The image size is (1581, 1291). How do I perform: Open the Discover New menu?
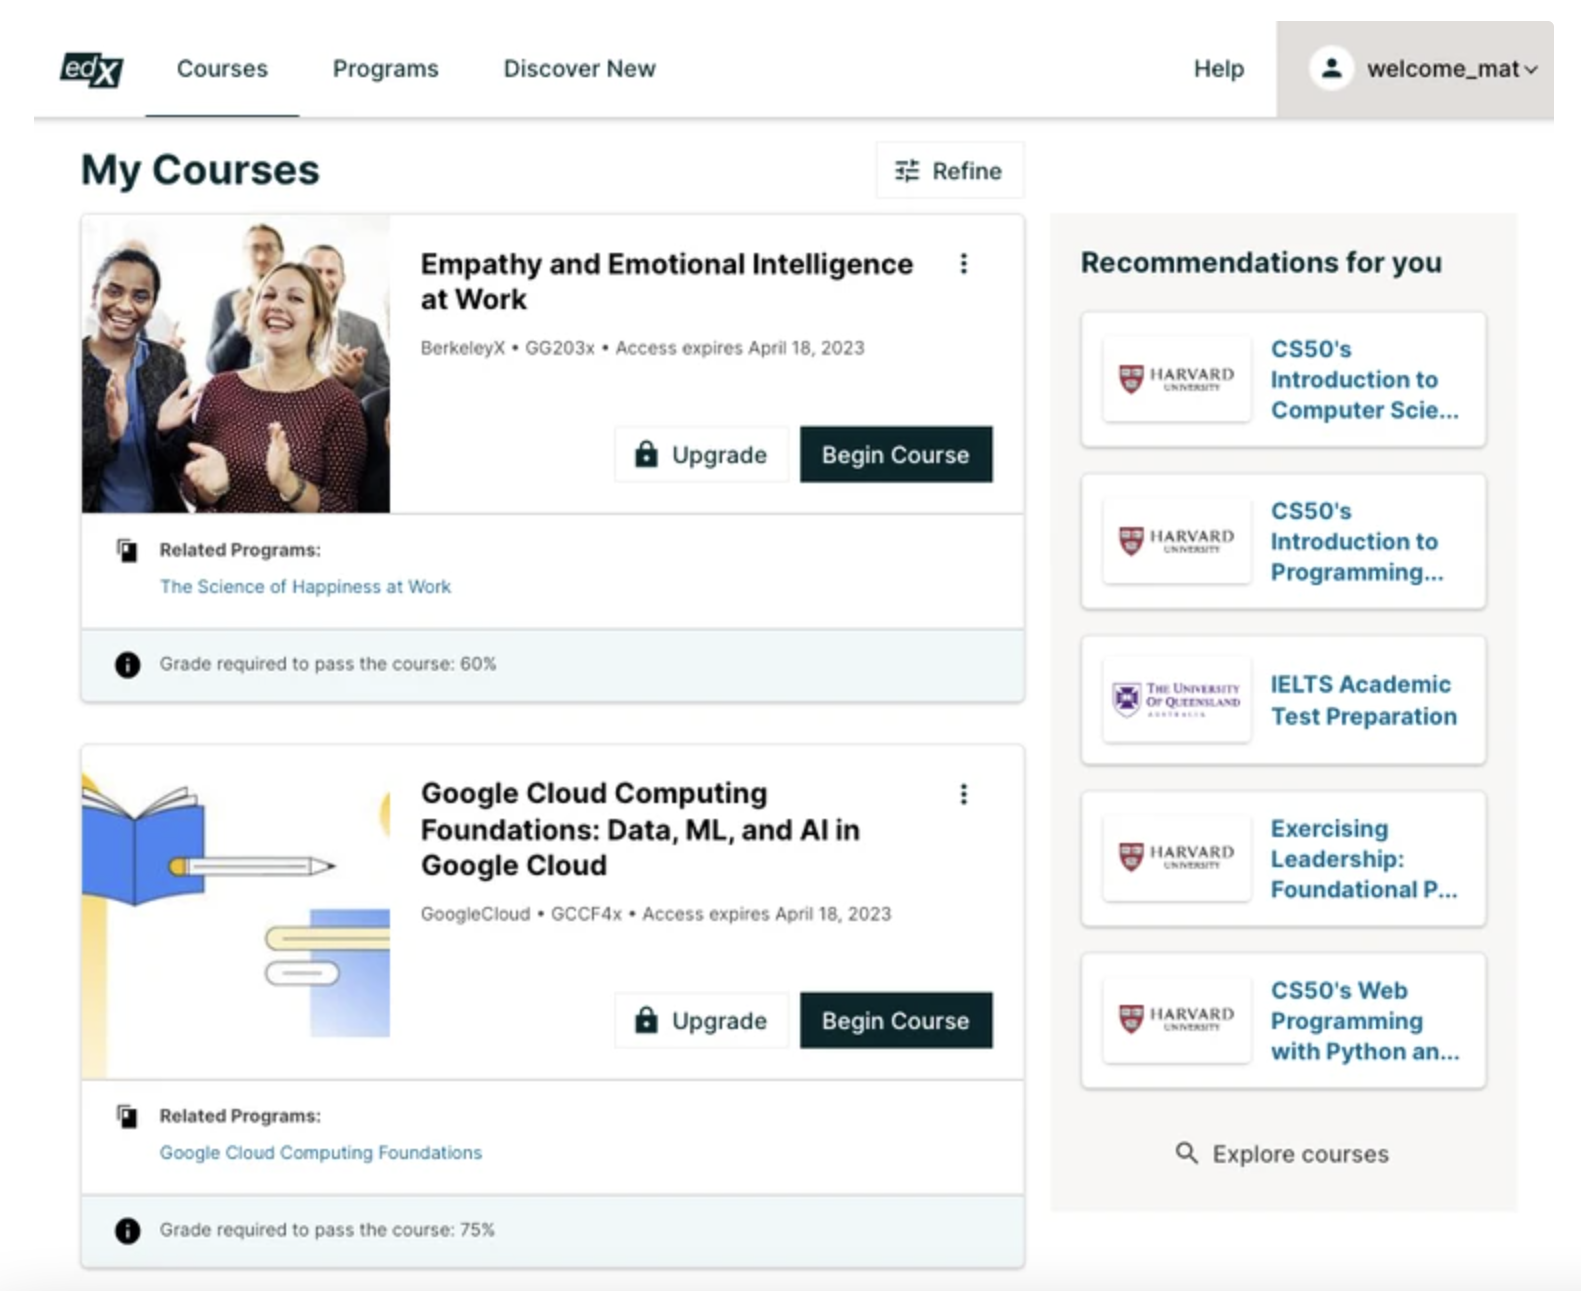[579, 69]
